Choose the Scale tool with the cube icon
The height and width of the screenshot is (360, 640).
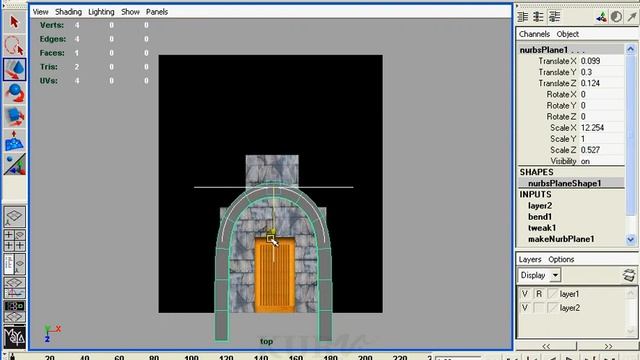pyautogui.click(x=14, y=117)
